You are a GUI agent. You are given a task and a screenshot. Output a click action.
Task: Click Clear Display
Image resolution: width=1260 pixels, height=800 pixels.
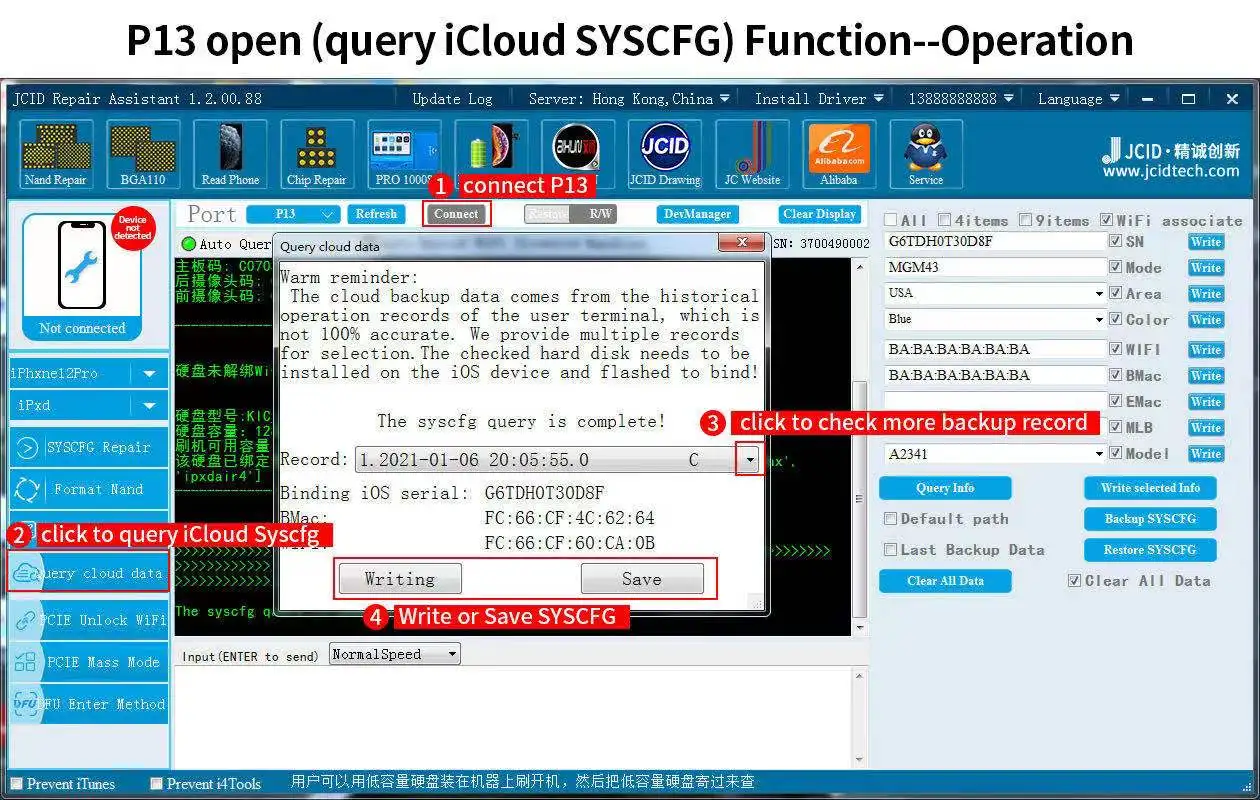point(820,214)
